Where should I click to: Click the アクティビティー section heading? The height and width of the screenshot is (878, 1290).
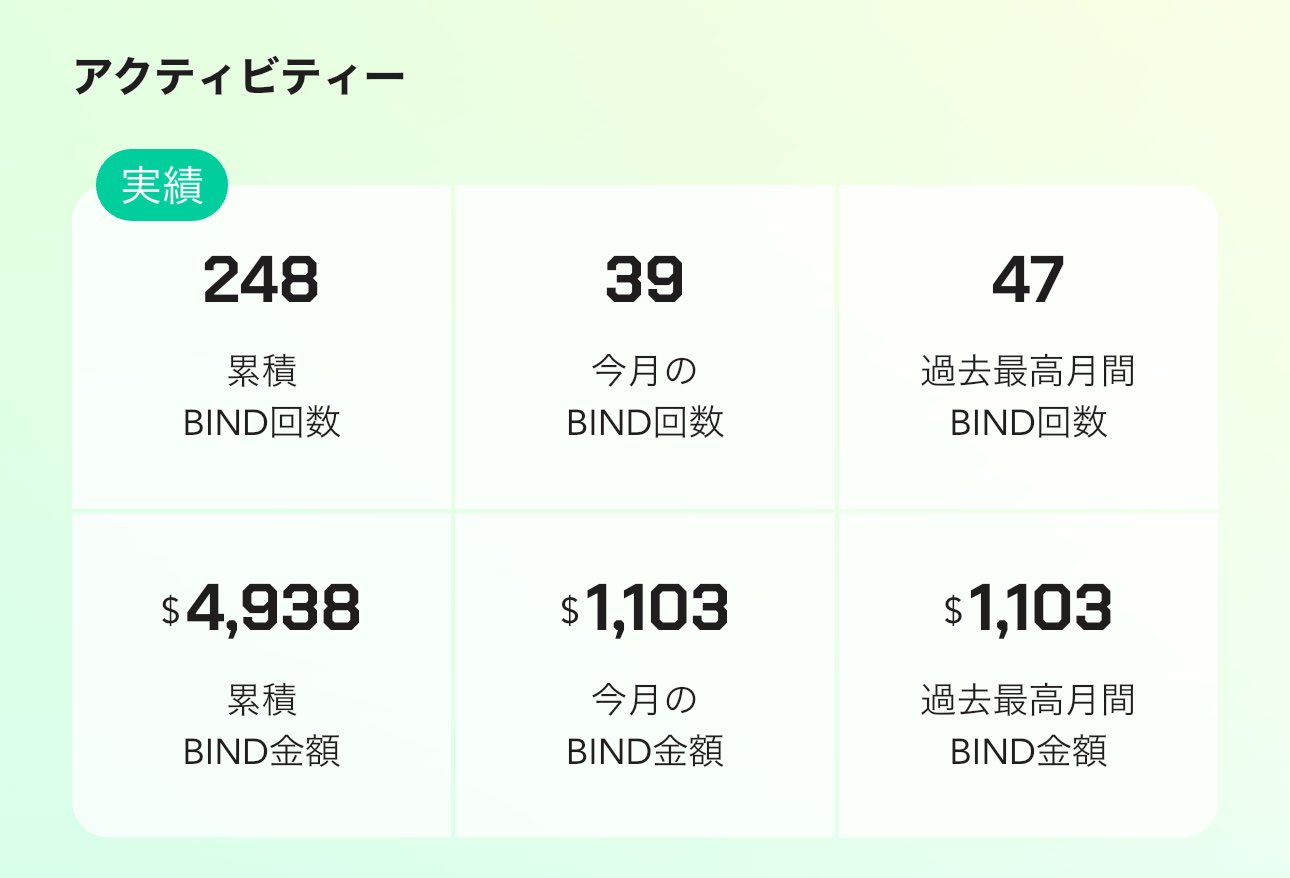[x=238, y=79]
